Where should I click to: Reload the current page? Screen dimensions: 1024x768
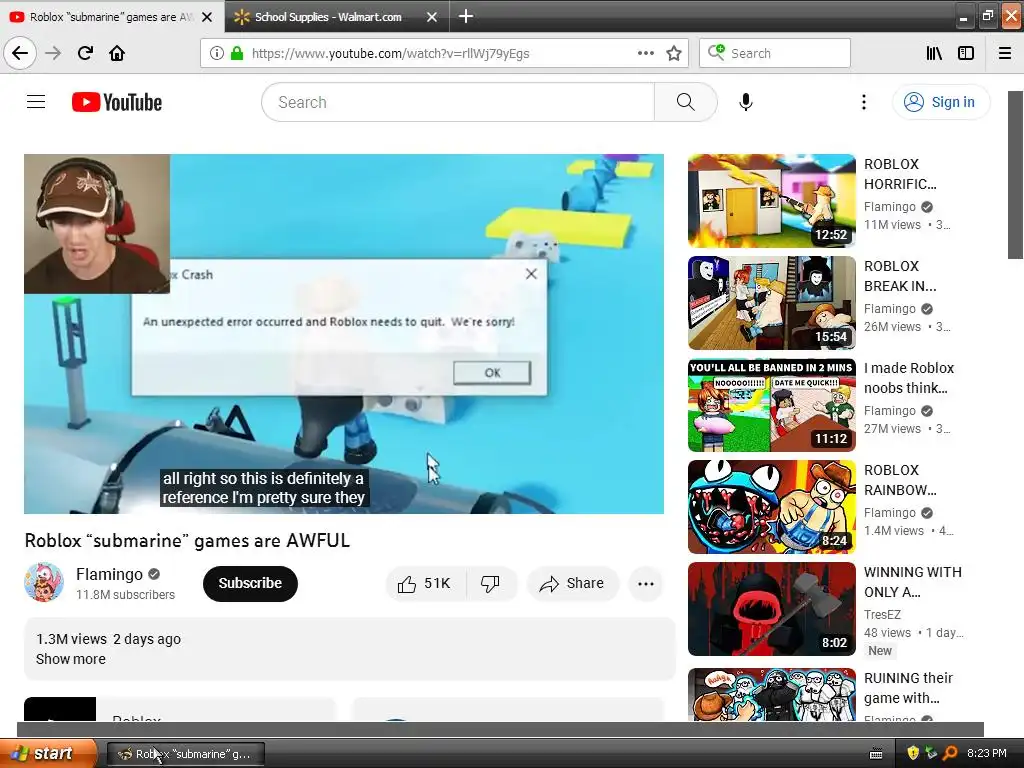[86, 53]
